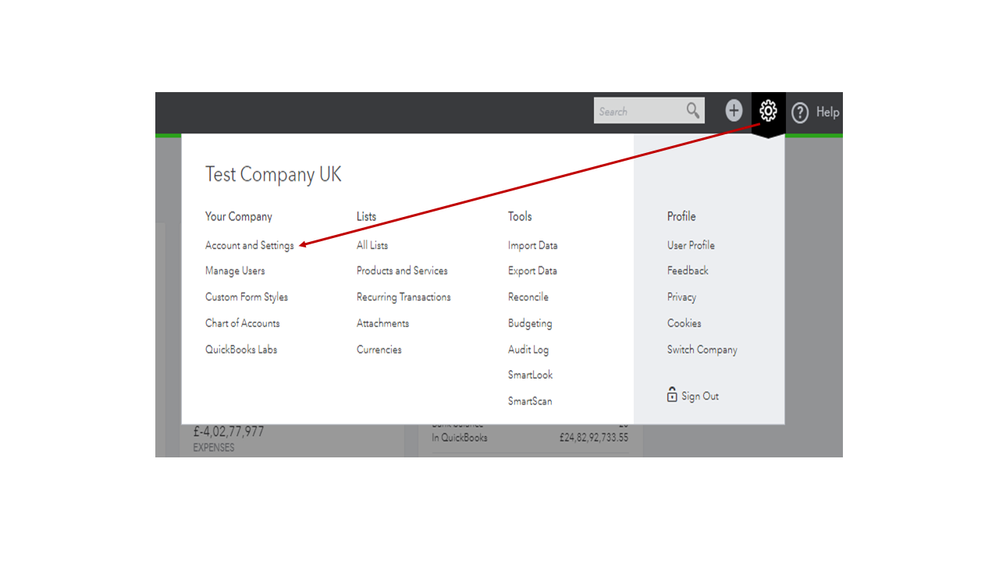Select Import Data tool
This screenshot has height=562, width=999.
pyautogui.click(x=533, y=245)
